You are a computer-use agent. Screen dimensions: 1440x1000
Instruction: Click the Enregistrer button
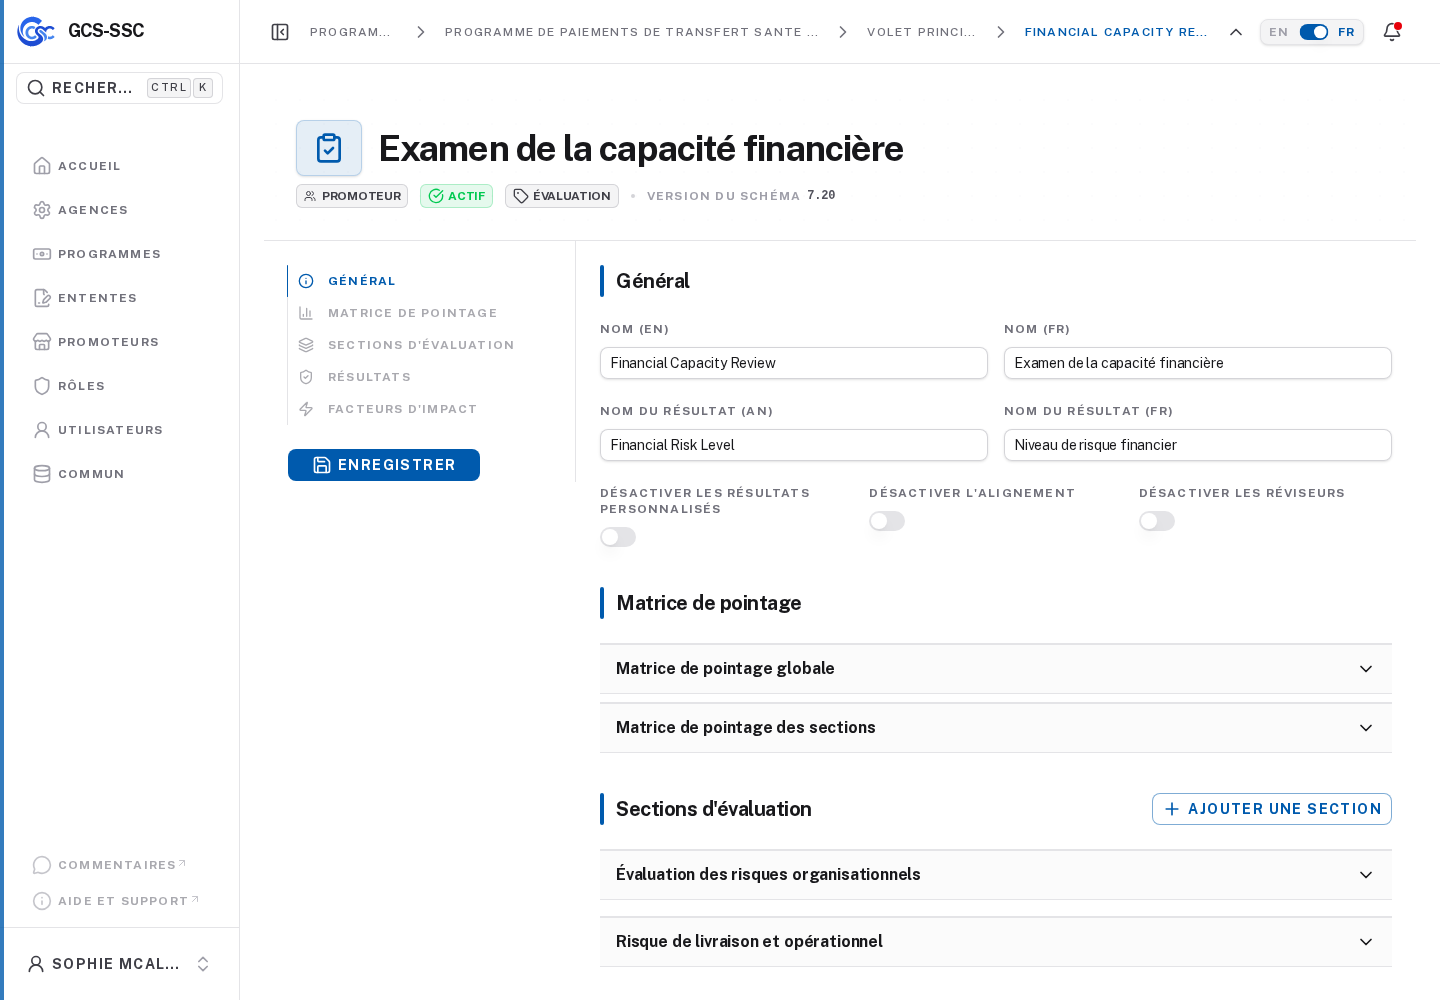[x=384, y=465]
